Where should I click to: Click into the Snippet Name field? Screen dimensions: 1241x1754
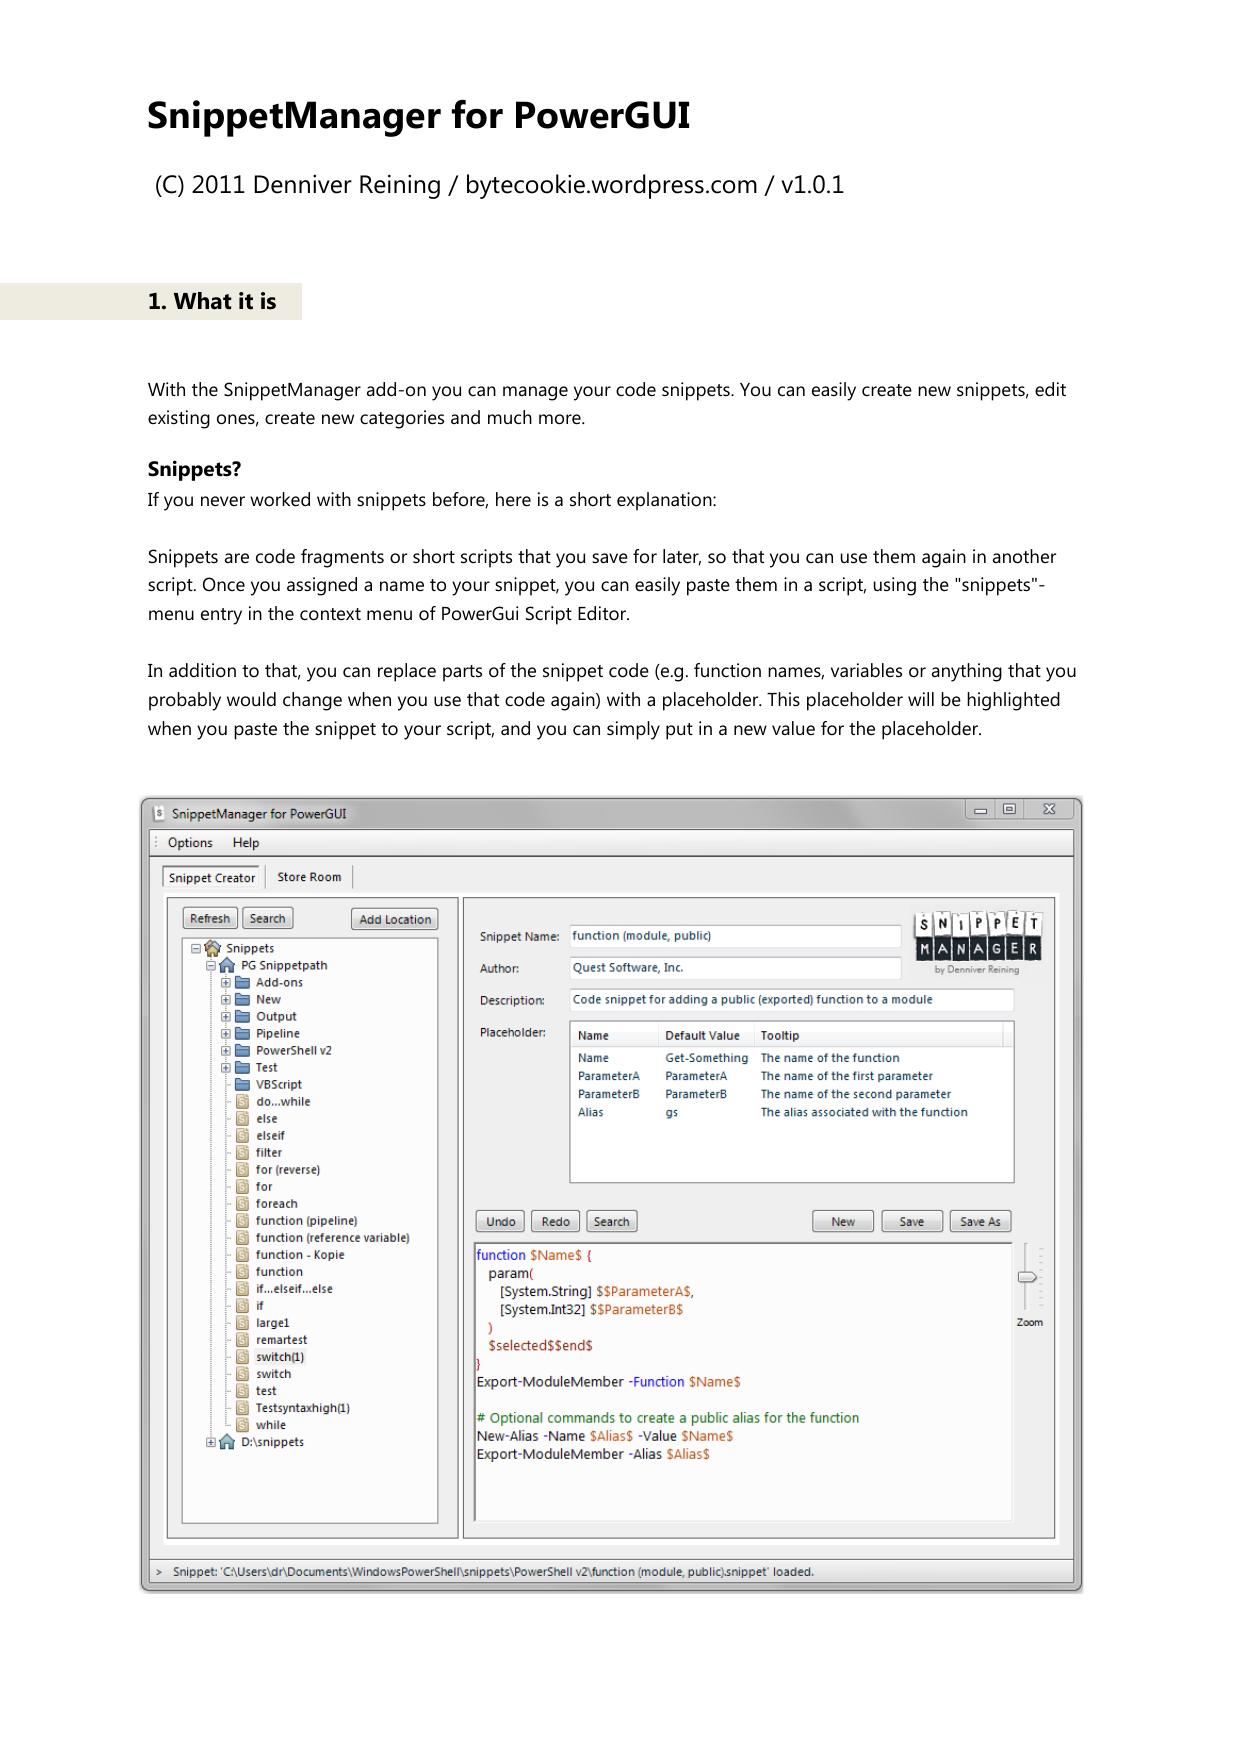coord(735,936)
